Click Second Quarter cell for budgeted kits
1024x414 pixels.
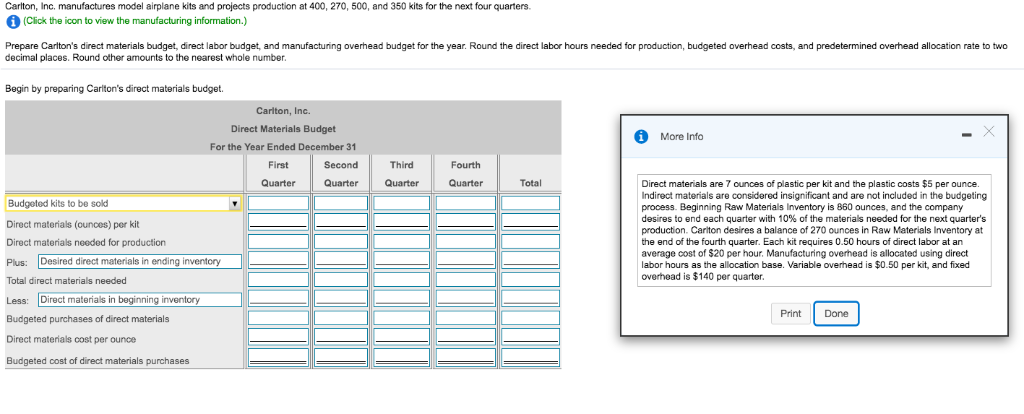(340, 204)
